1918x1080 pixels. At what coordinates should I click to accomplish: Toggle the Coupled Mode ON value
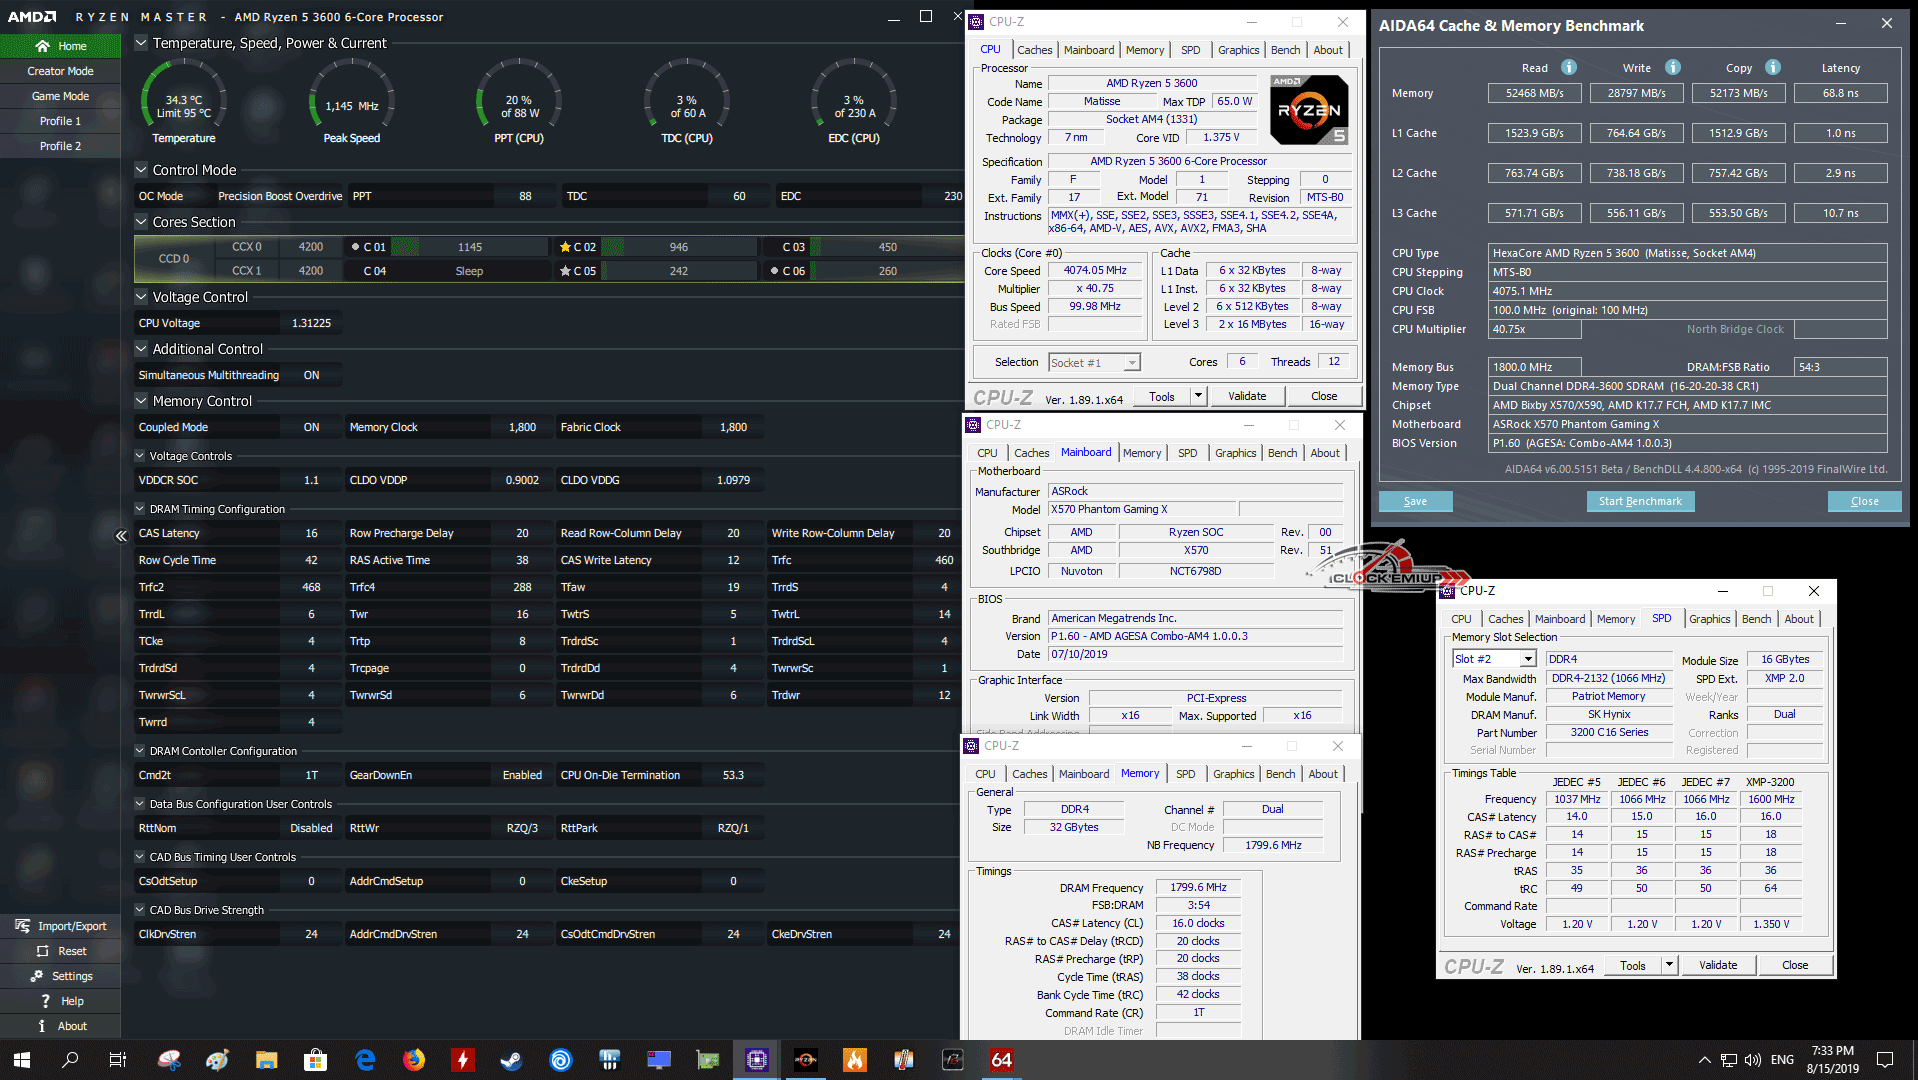click(x=311, y=427)
